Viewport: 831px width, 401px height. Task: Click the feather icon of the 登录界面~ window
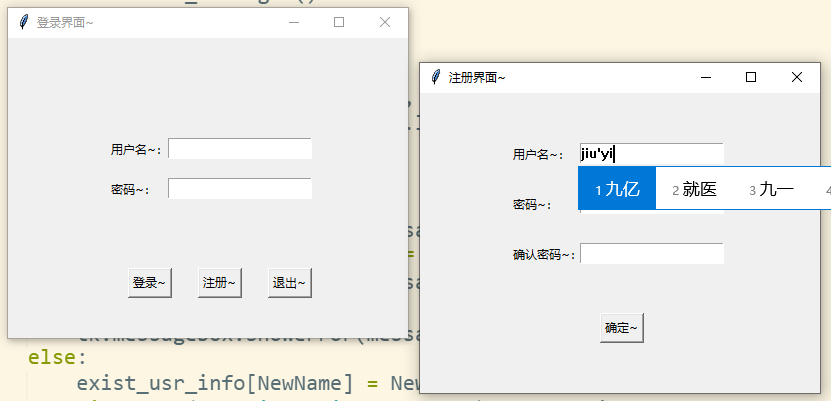coord(23,22)
